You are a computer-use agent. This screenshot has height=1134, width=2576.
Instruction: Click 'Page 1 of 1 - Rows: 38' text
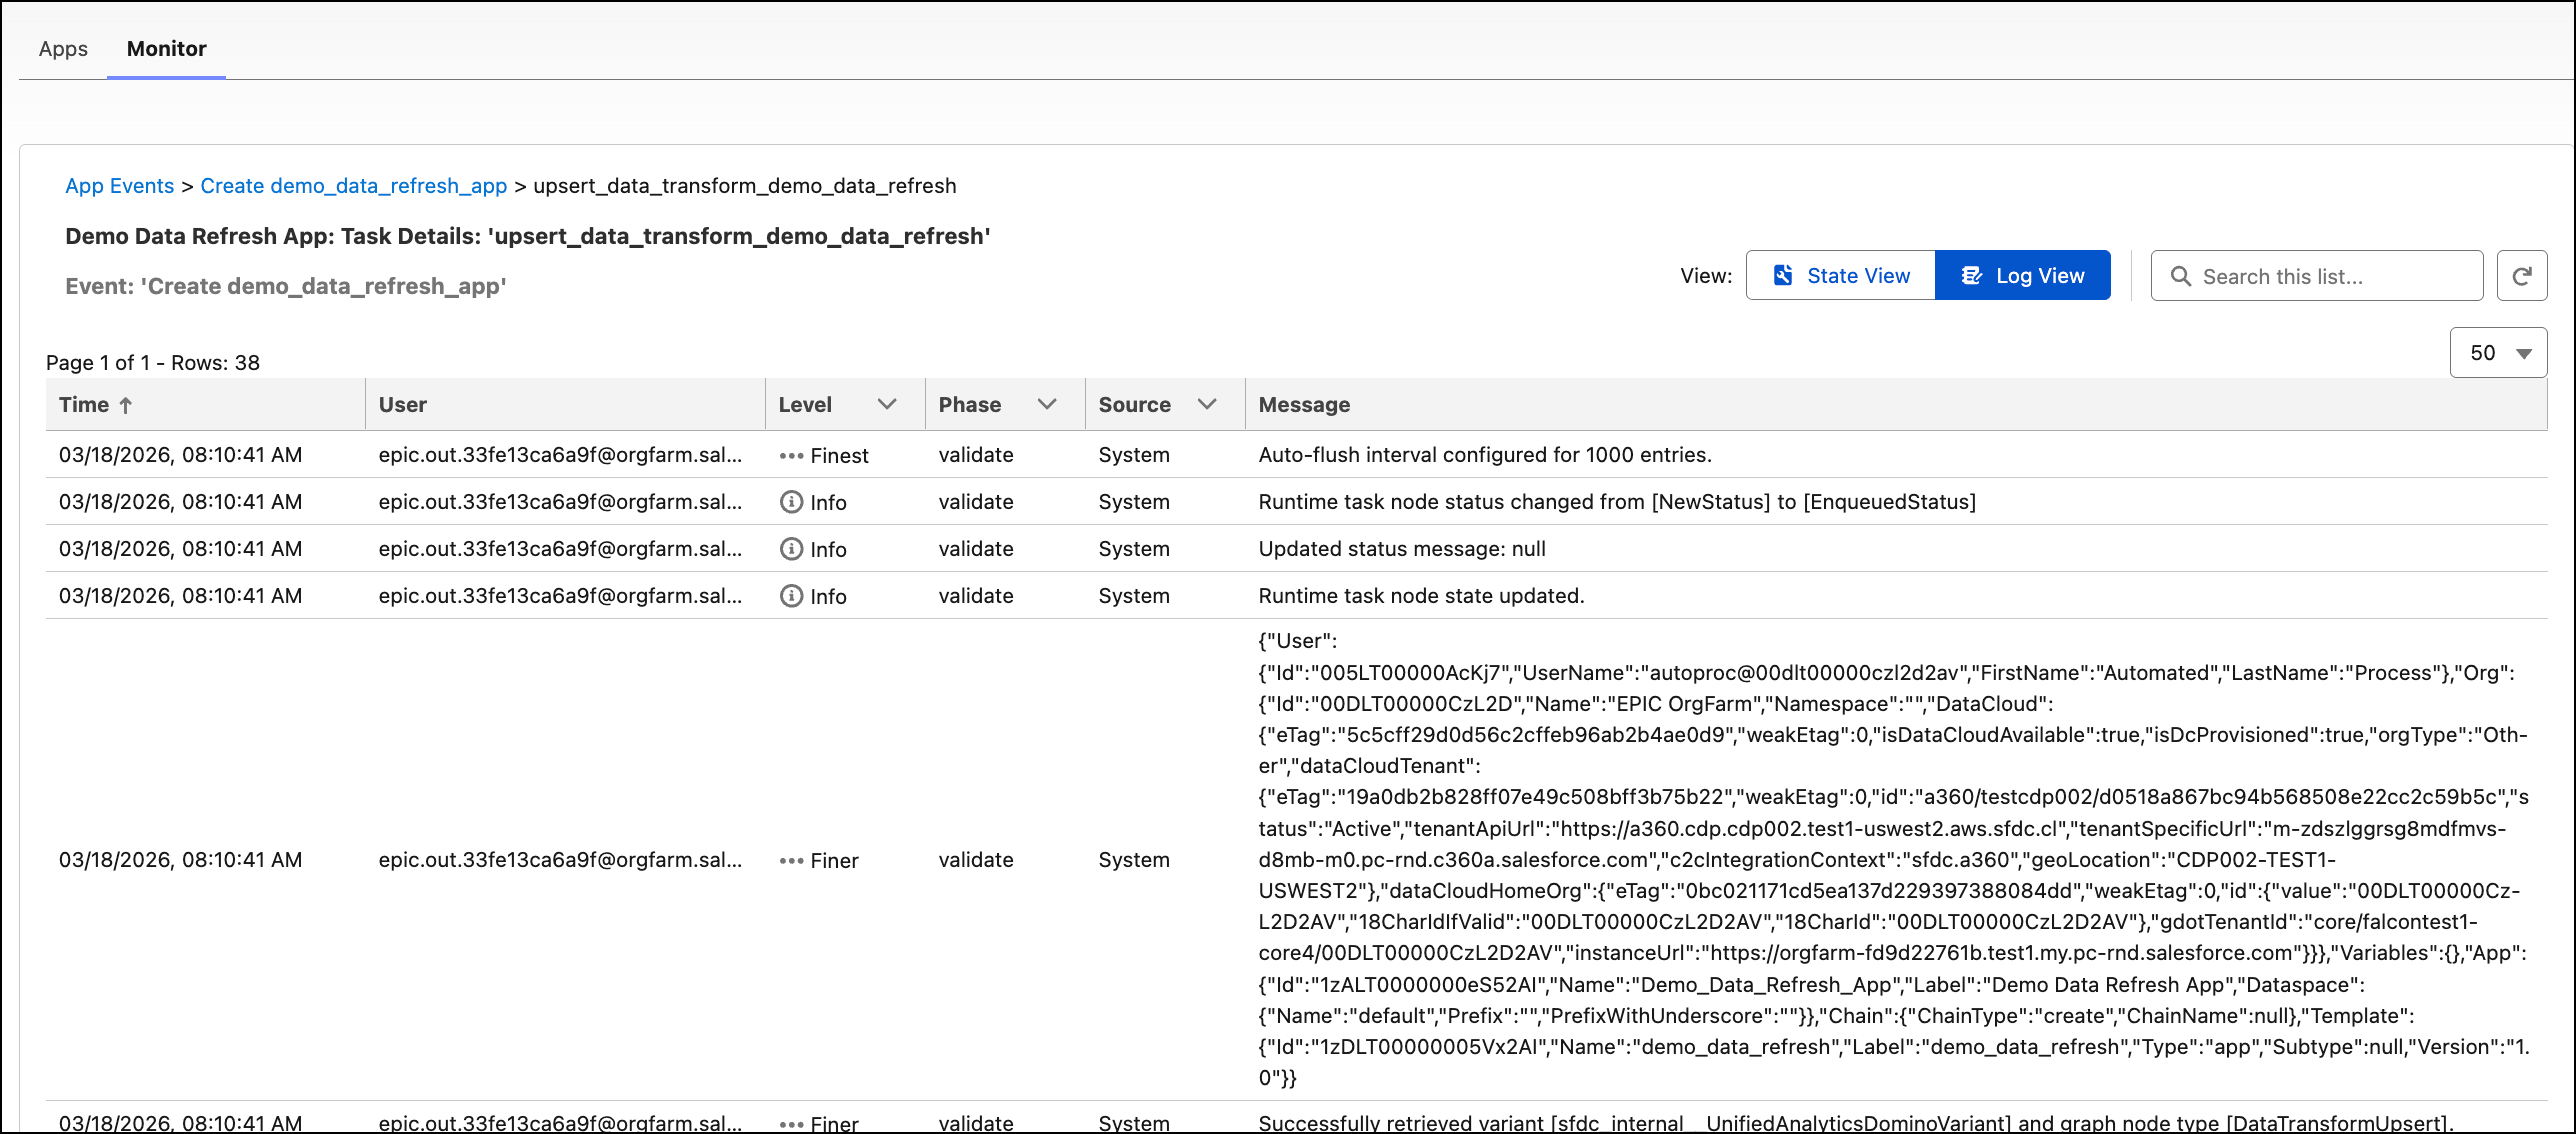tap(152, 363)
